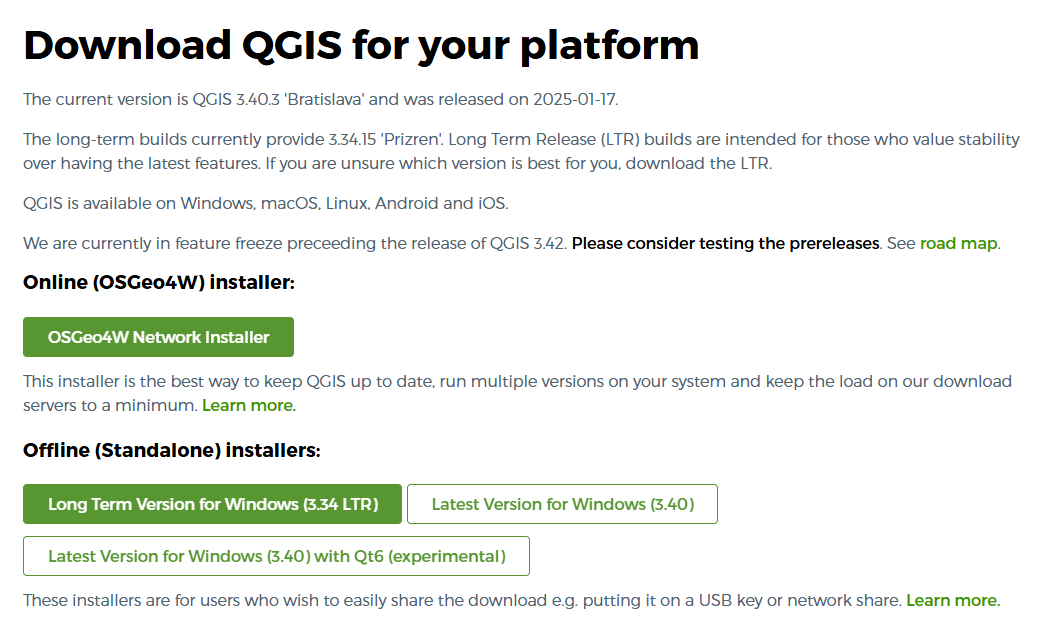Download the Long Term Version for Windows (3.34 LTR)

(211, 504)
